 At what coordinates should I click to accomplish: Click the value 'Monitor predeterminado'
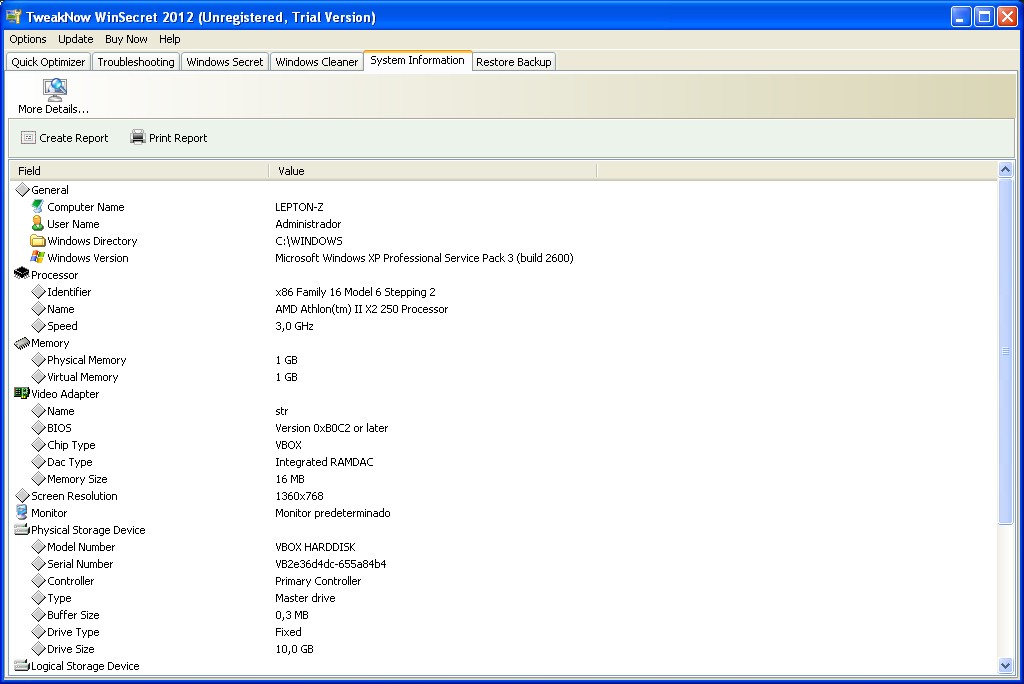(x=332, y=513)
